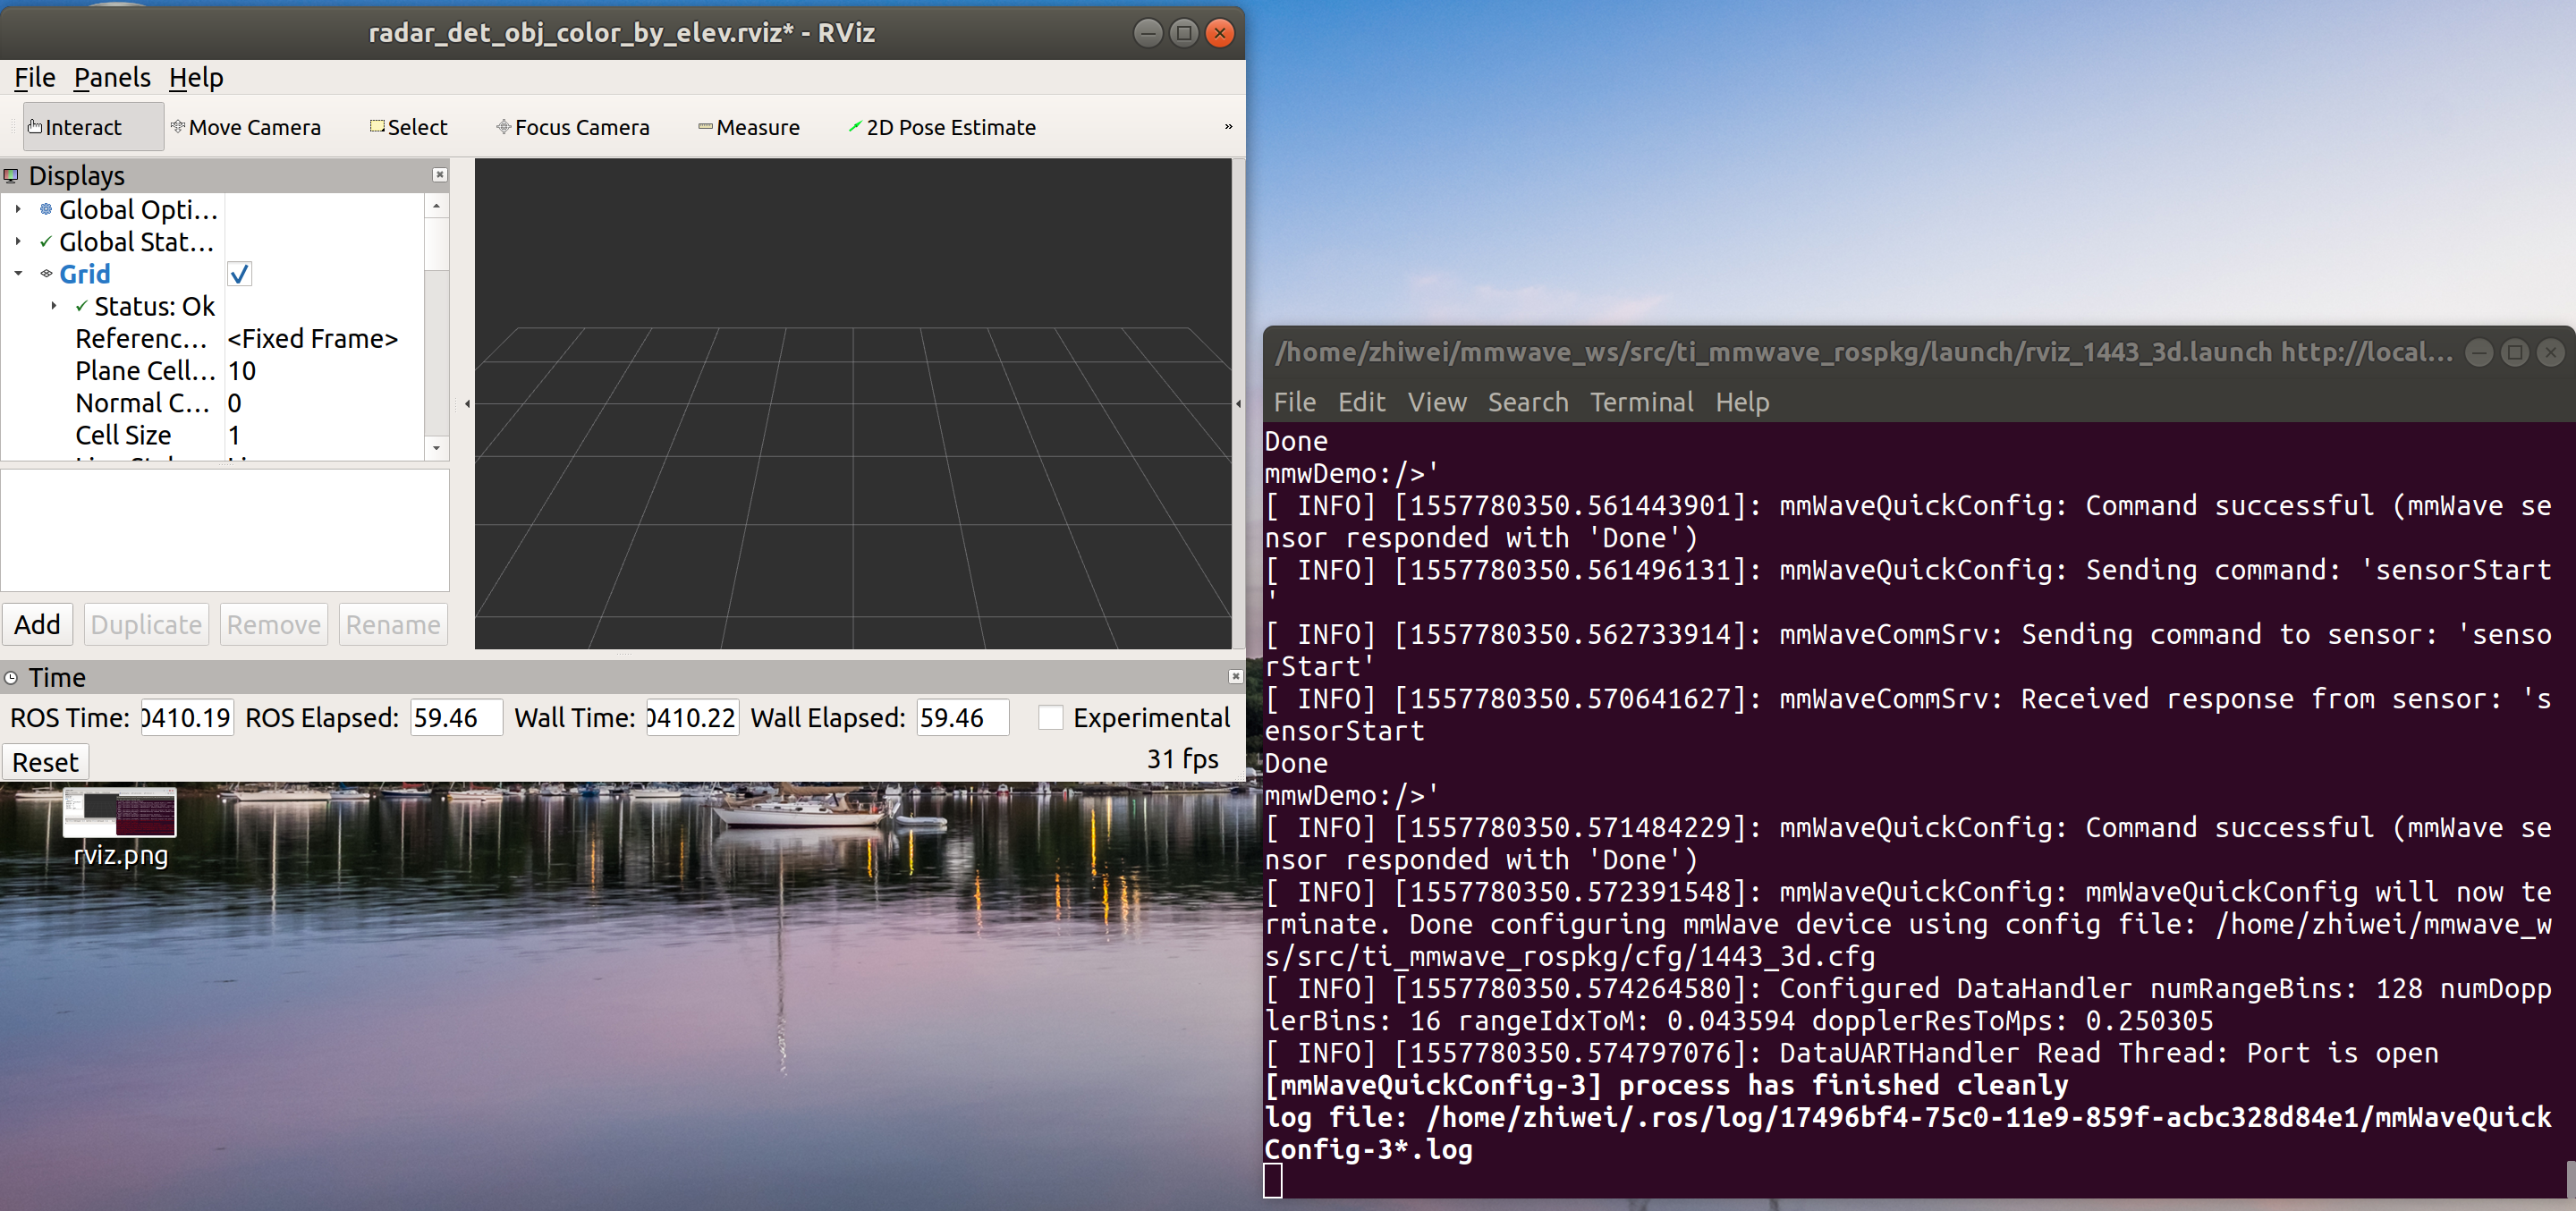Show more toolbar tools overflow arrow
This screenshot has height=1211, width=2576.
(x=1228, y=127)
